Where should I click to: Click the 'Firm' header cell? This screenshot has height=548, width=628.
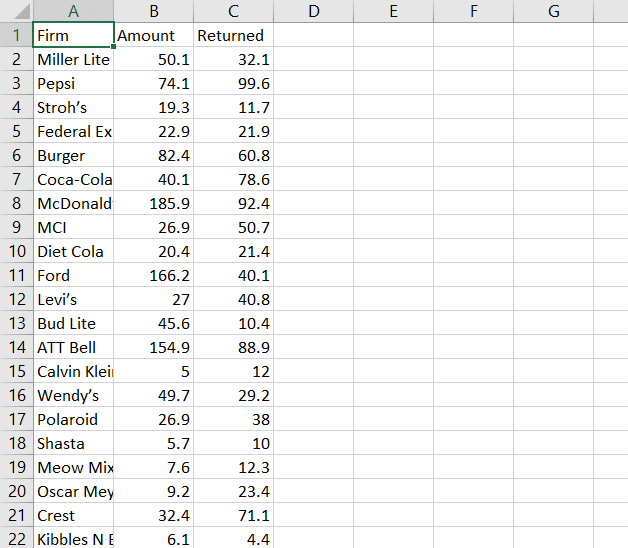tap(73, 35)
